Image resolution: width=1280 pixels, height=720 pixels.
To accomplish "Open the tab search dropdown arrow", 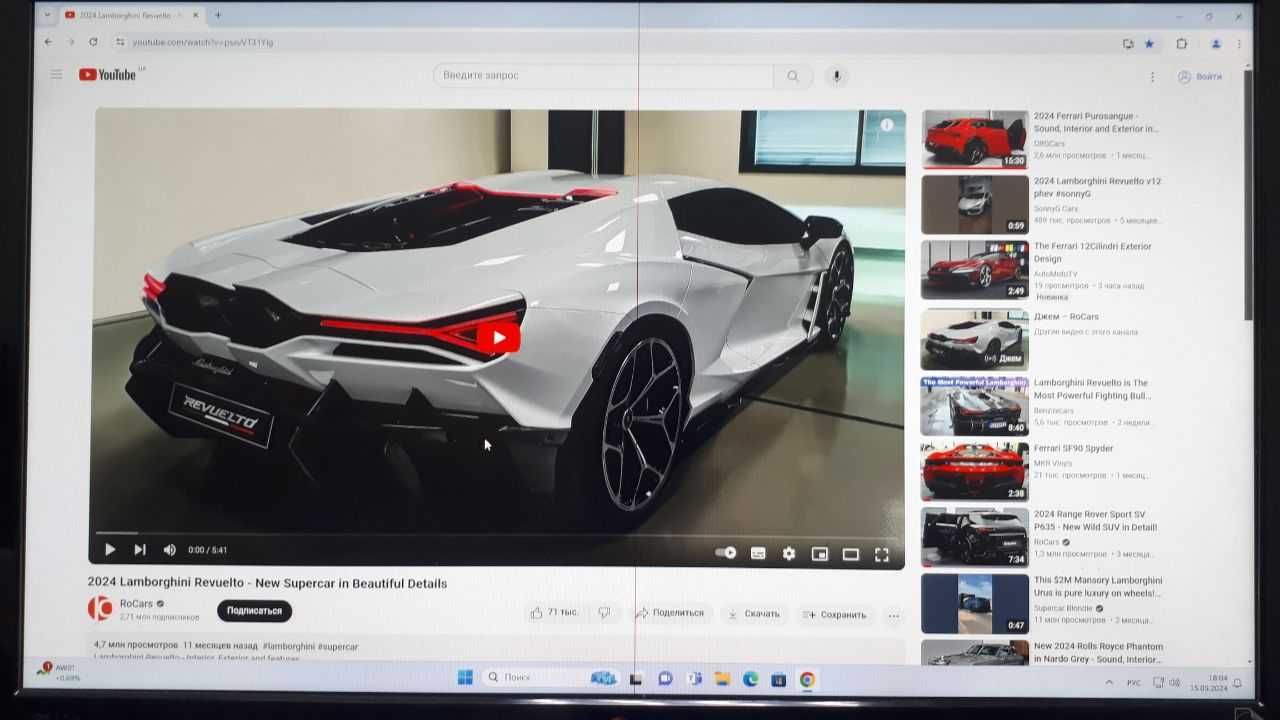I will point(46,15).
